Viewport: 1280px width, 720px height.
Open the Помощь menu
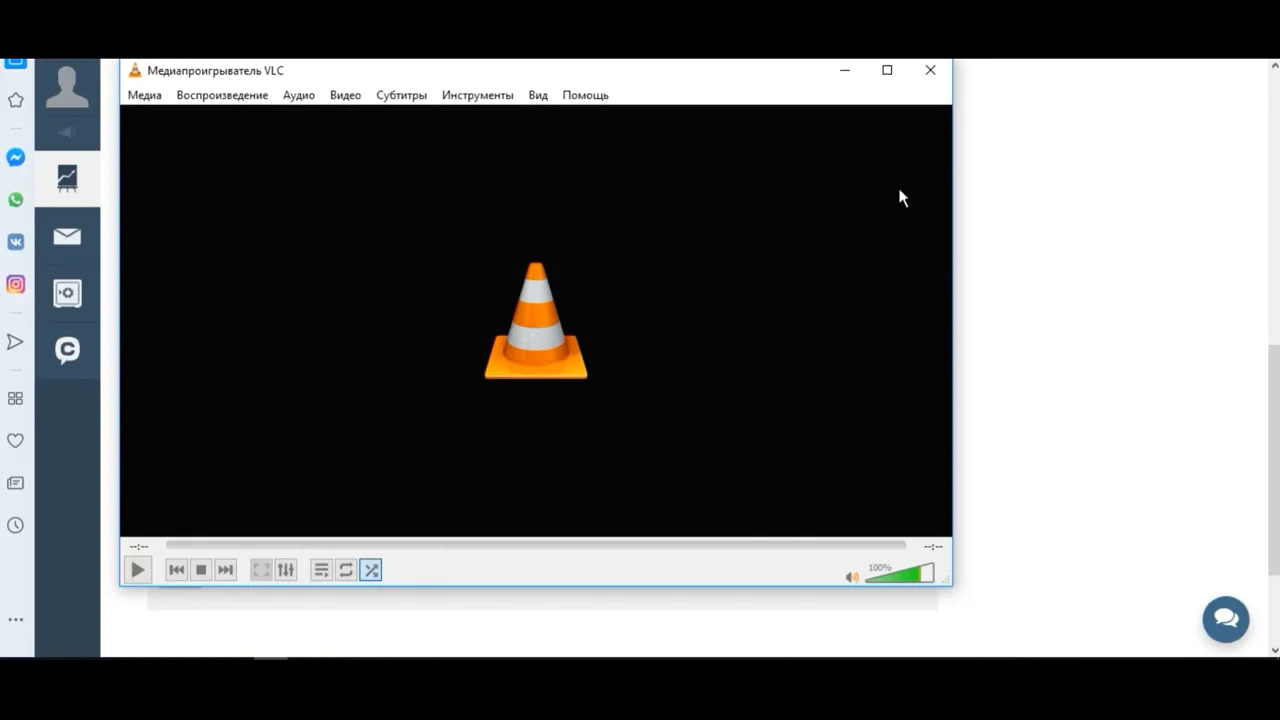(585, 95)
